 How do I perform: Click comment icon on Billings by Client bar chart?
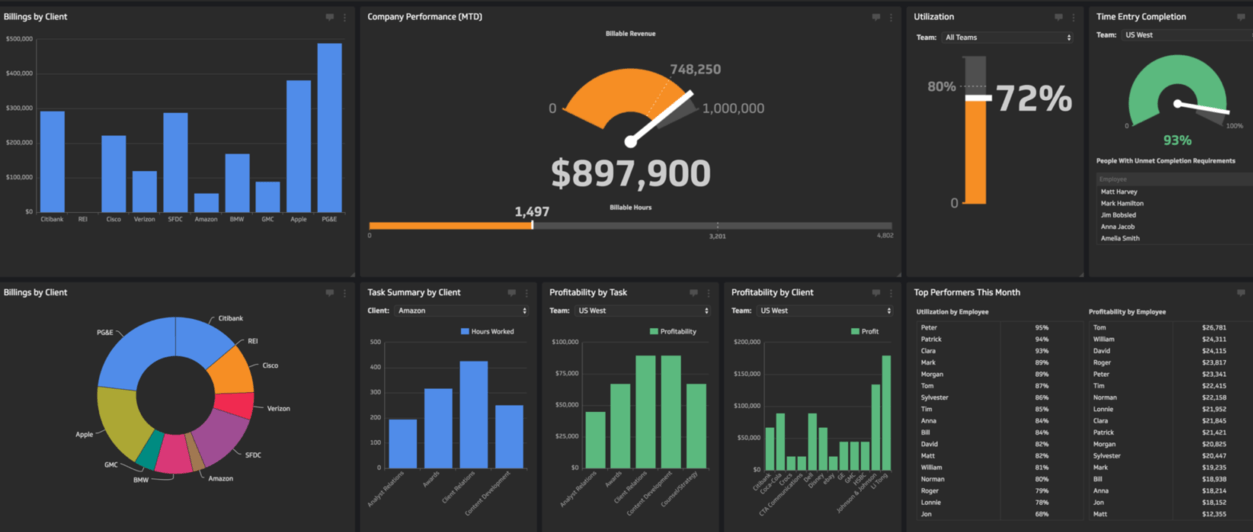[x=330, y=17]
